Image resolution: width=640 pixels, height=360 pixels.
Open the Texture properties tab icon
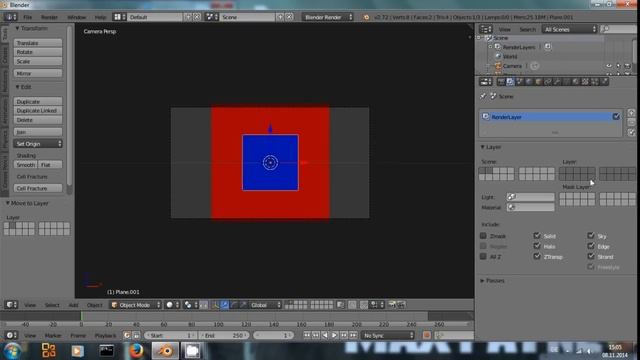585,82
